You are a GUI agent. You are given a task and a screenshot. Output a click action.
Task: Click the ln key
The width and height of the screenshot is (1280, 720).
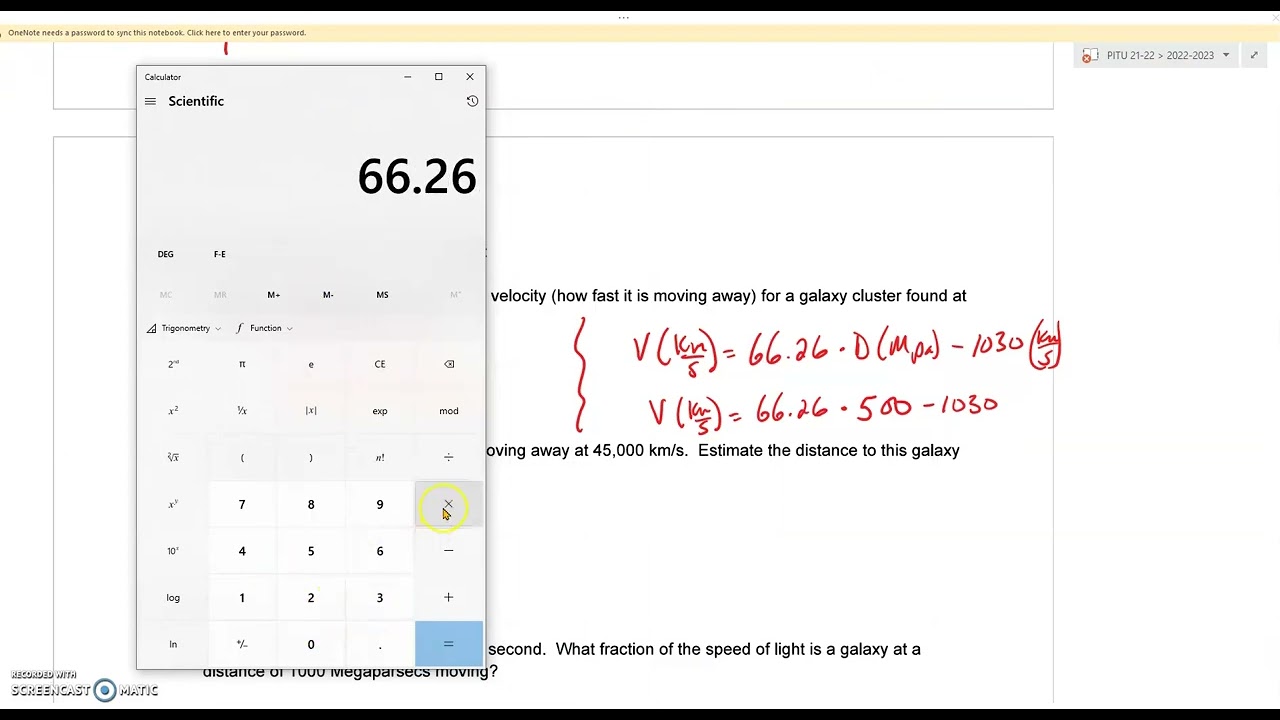click(173, 644)
